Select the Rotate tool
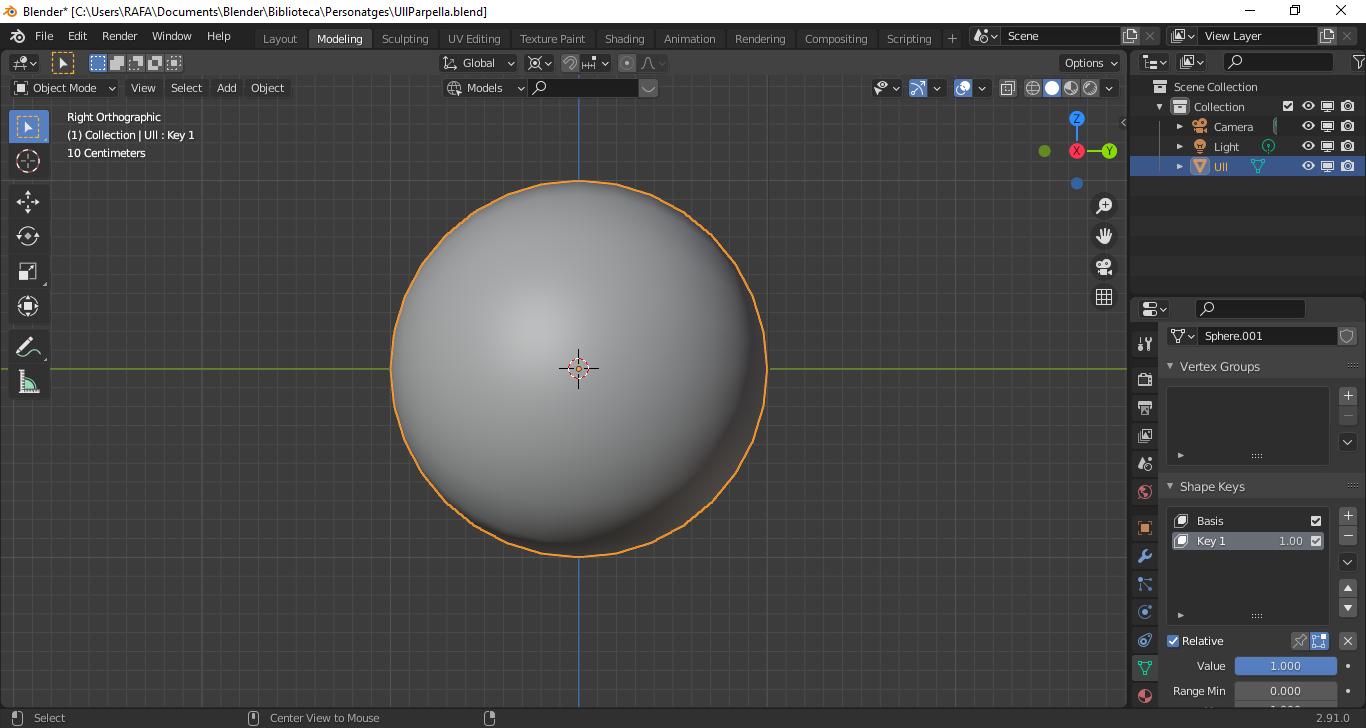This screenshot has height=728, width=1366. [28, 237]
